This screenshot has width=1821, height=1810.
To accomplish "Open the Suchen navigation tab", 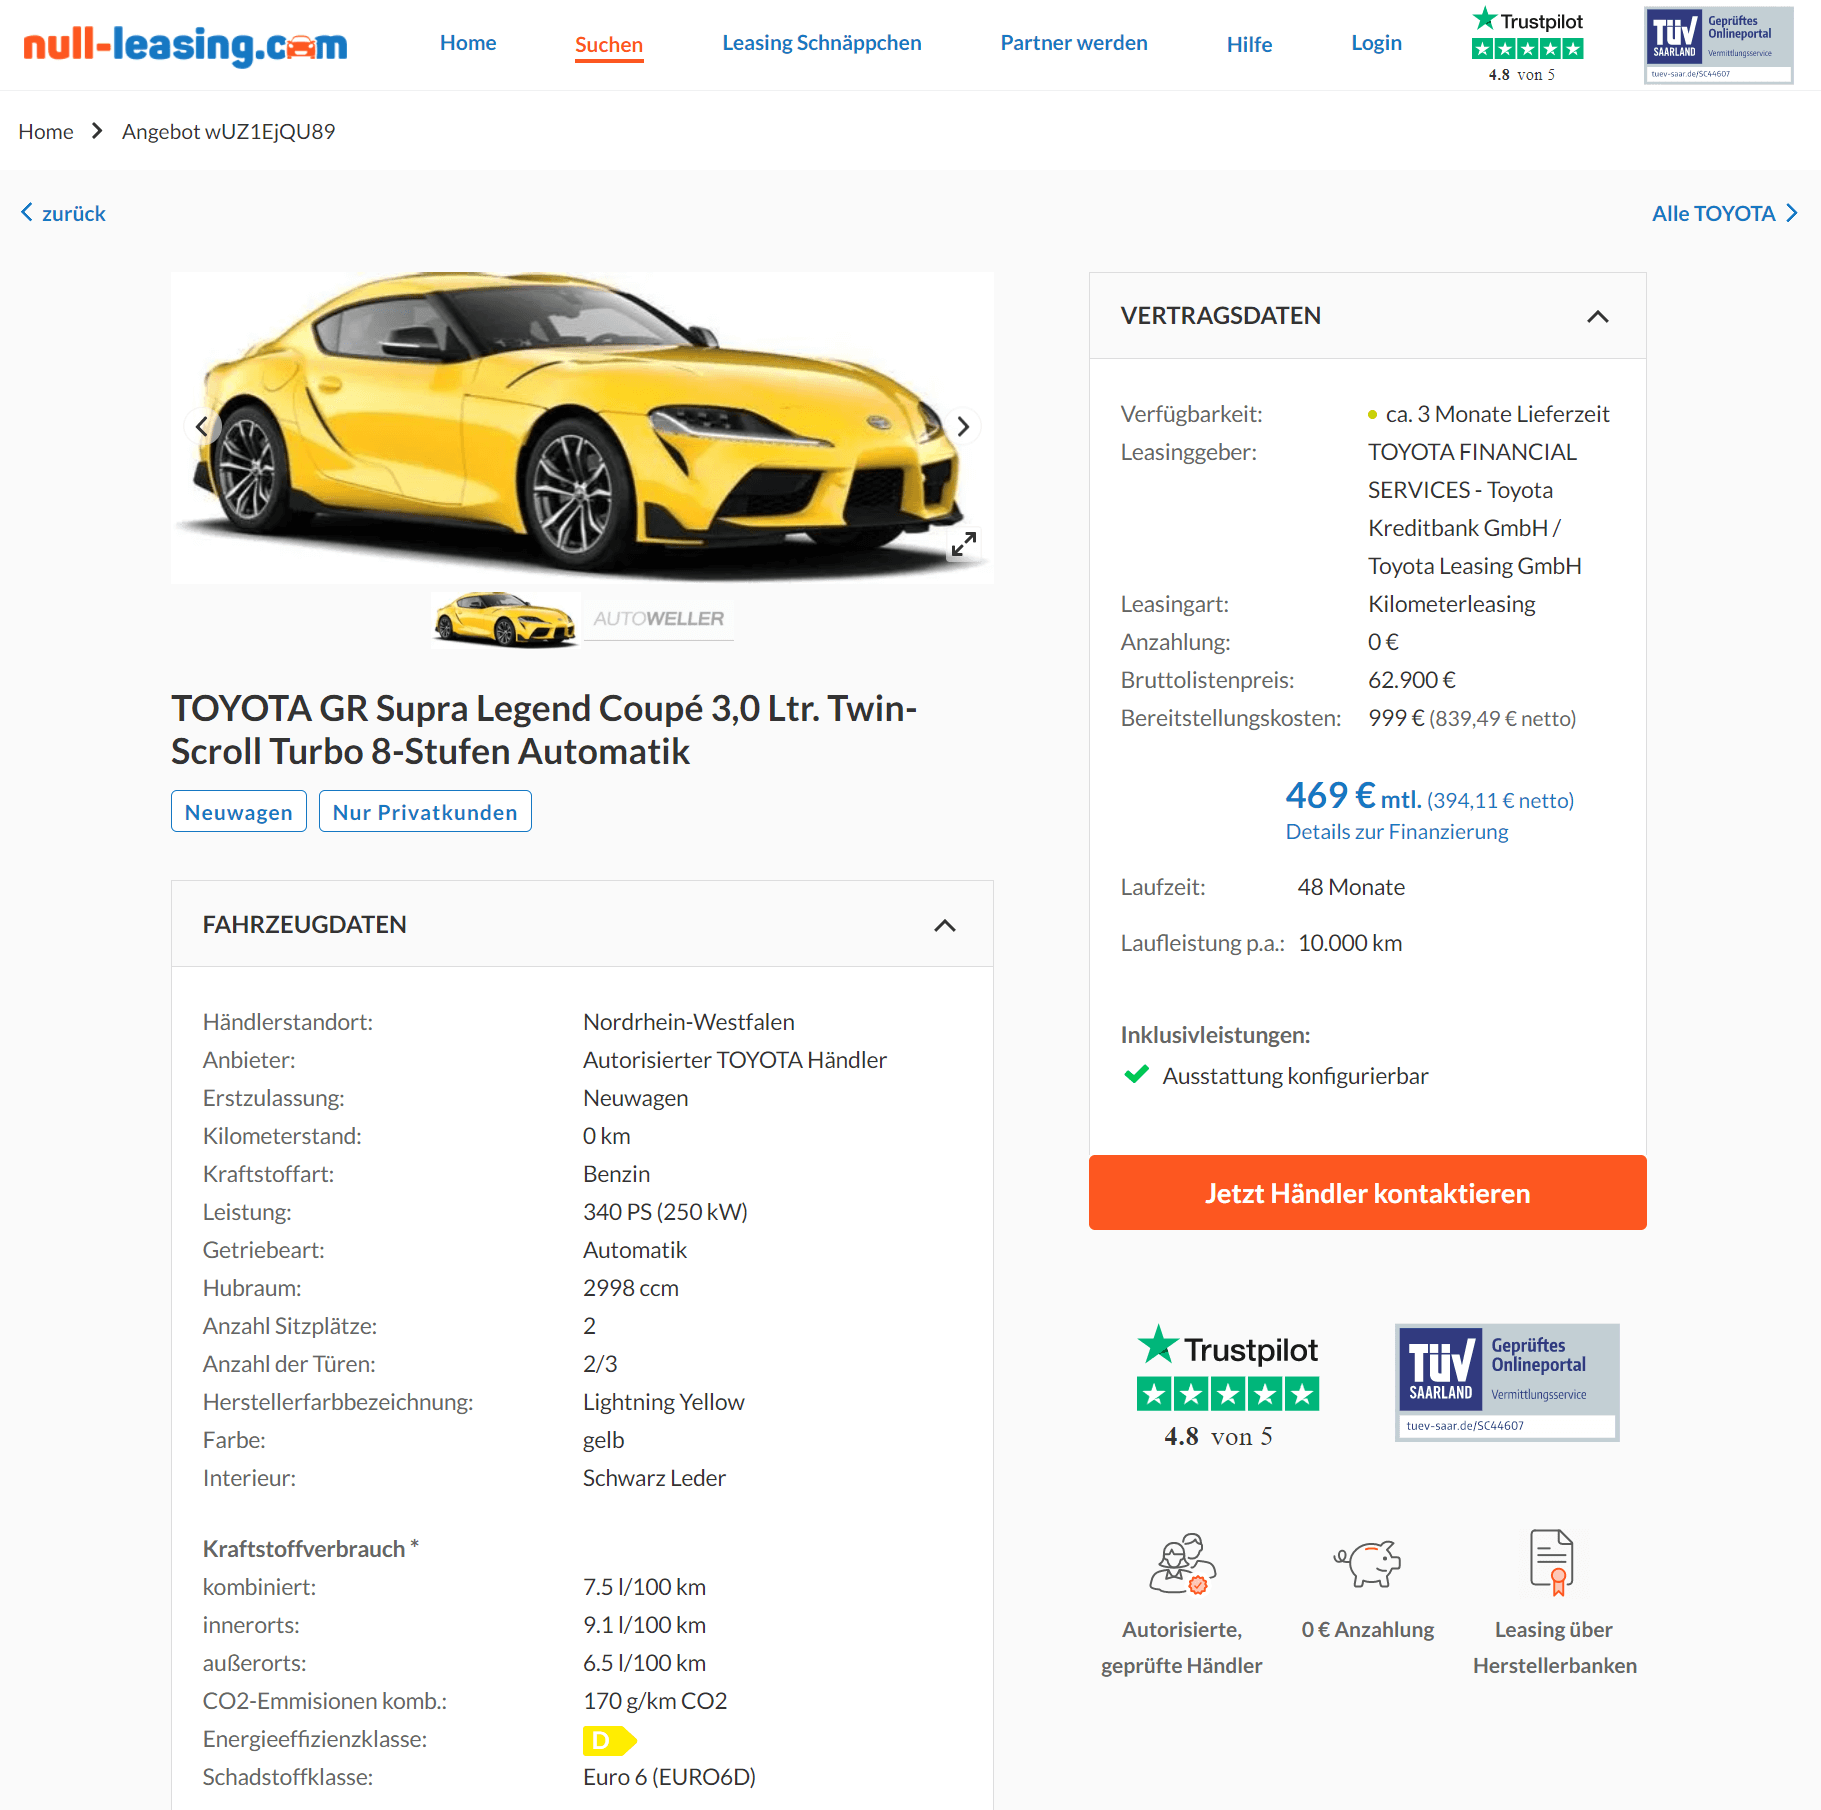I will (608, 45).
